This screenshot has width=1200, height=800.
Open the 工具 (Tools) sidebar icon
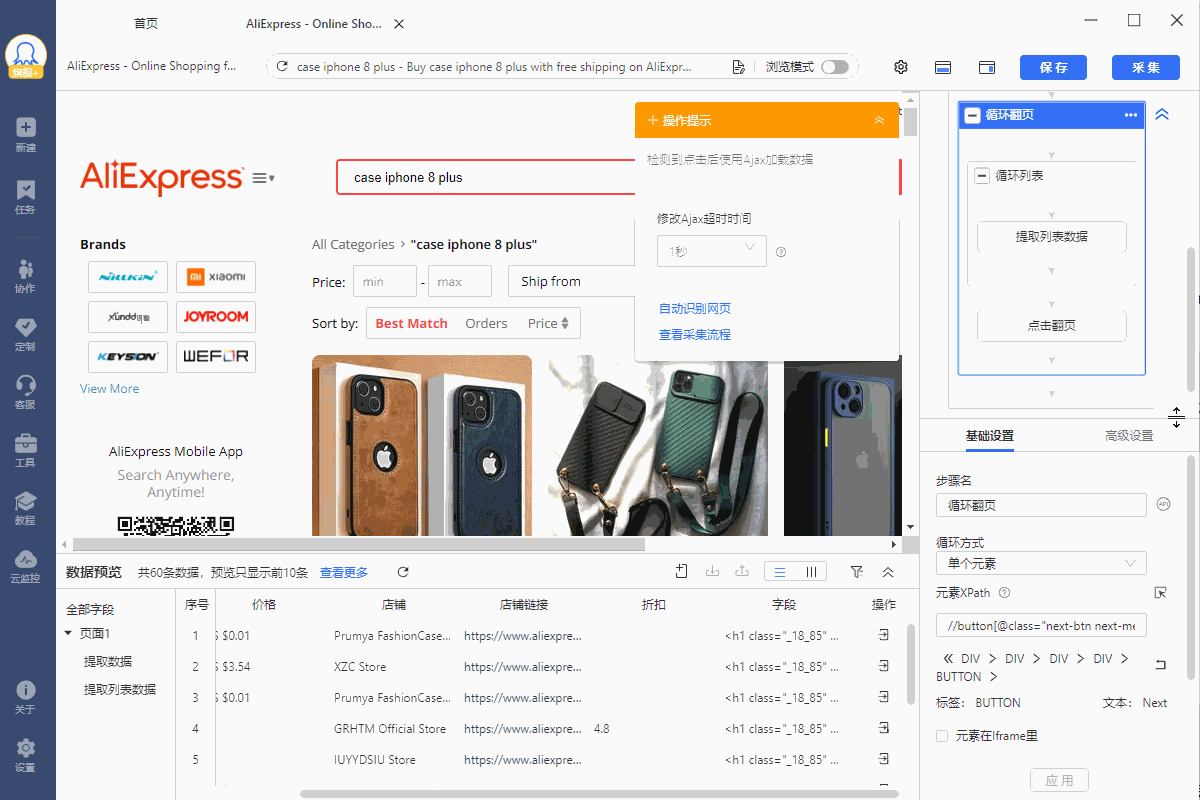[x=26, y=450]
